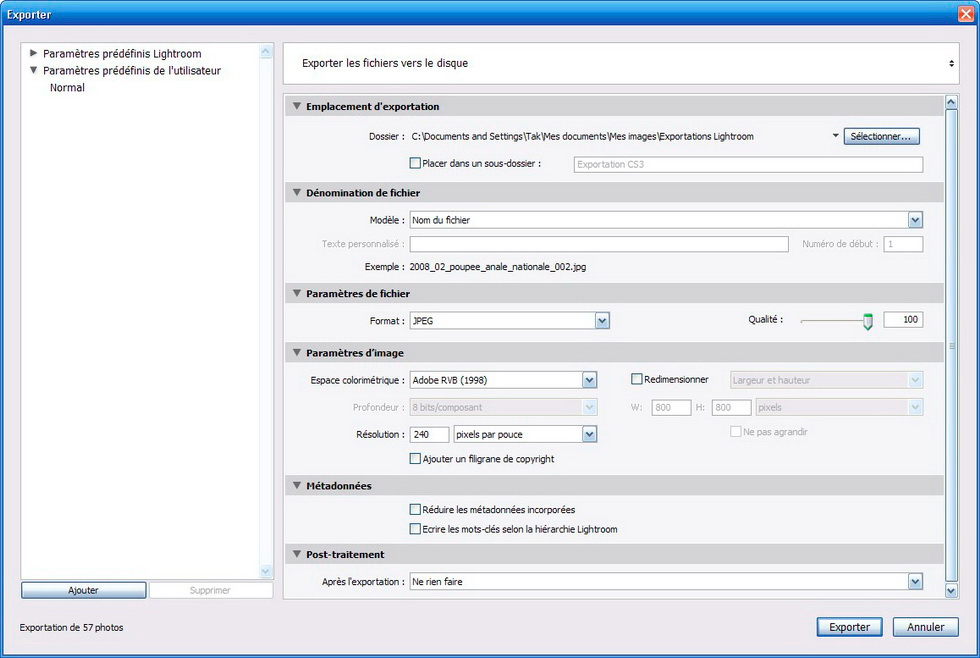Check the Redimensionner option
This screenshot has height=658, width=980.
coord(637,379)
